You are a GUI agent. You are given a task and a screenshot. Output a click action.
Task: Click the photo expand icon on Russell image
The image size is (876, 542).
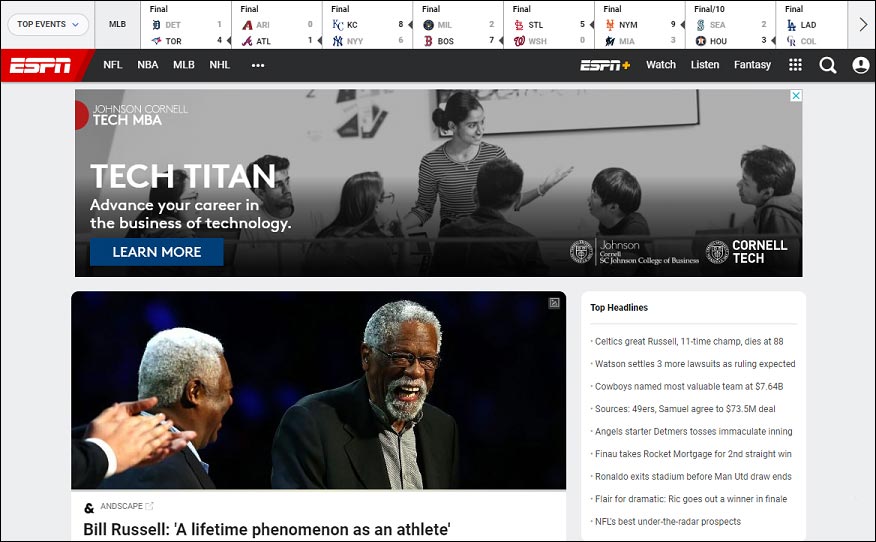554,303
